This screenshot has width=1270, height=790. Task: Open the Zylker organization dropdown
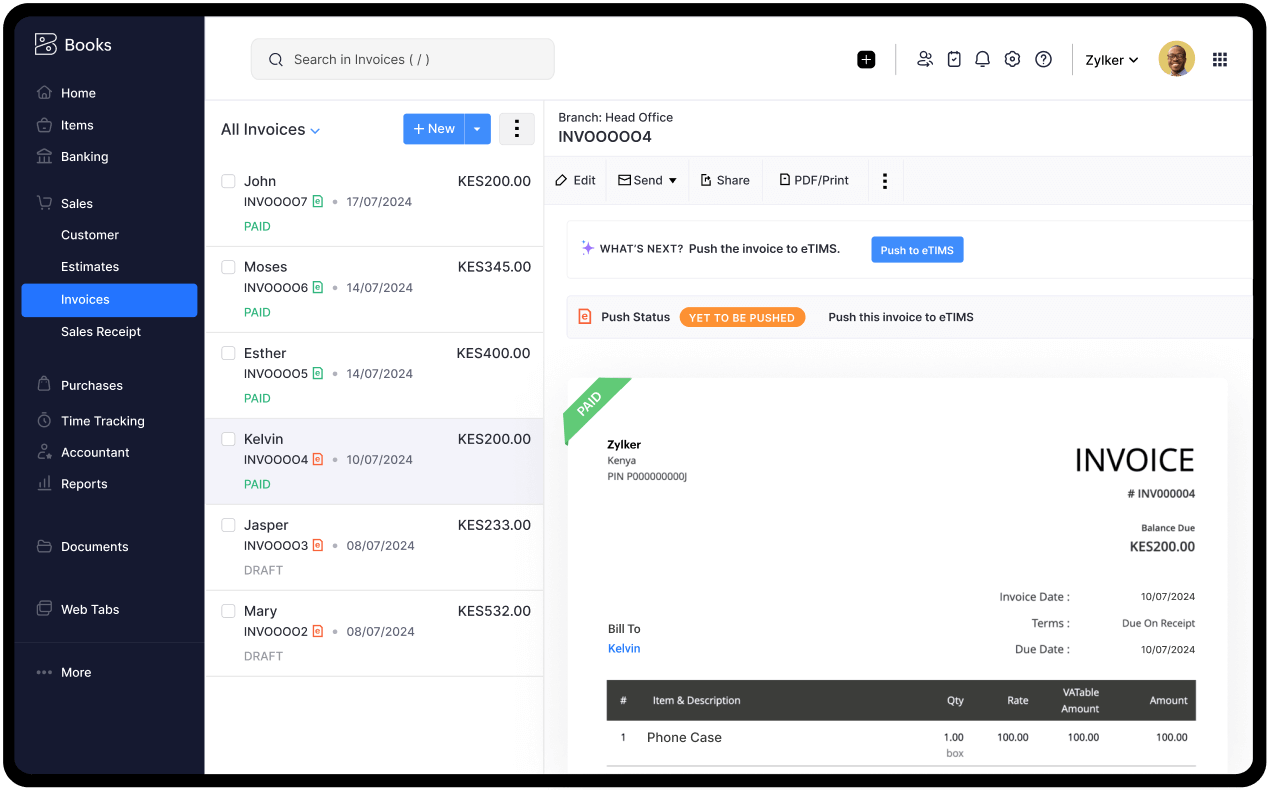click(x=1111, y=59)
